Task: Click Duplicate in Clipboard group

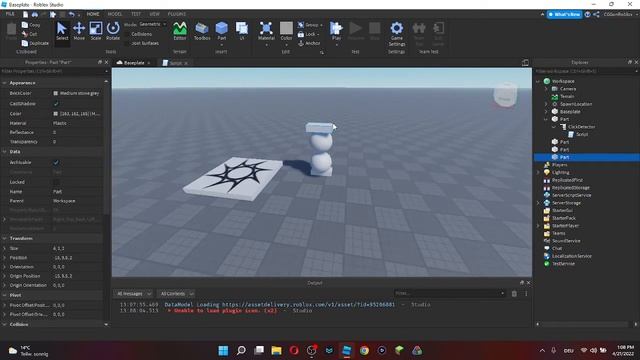Action: pyautogui.click(x=36, y=43)
